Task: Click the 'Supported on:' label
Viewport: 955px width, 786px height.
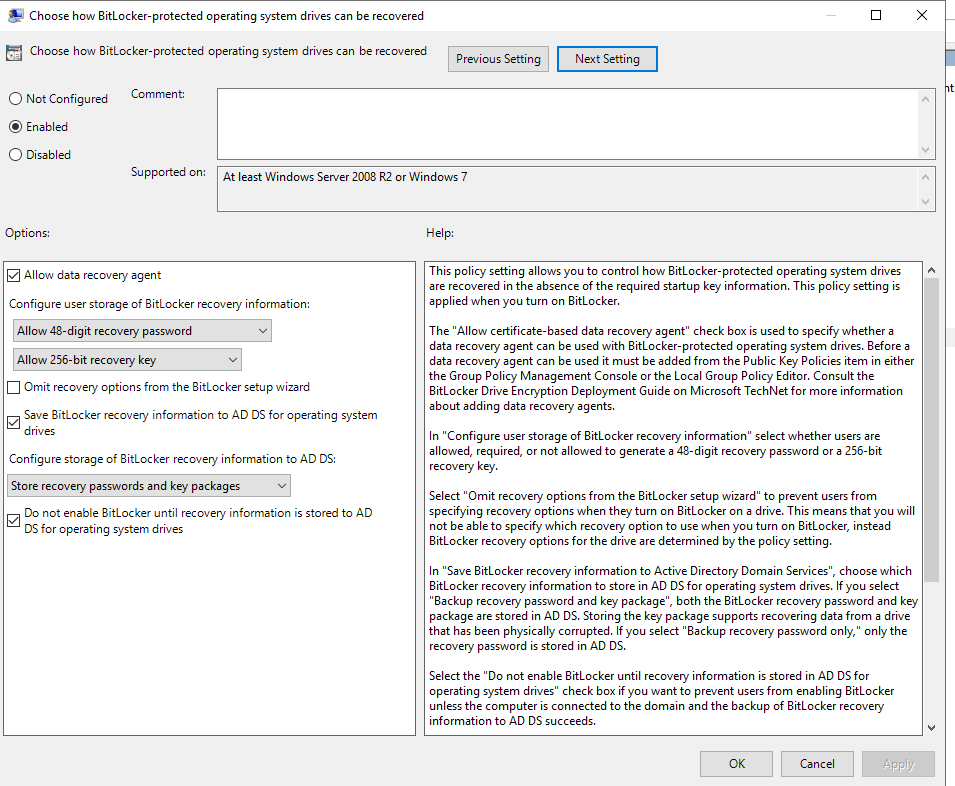Action: tap(168, 172)
